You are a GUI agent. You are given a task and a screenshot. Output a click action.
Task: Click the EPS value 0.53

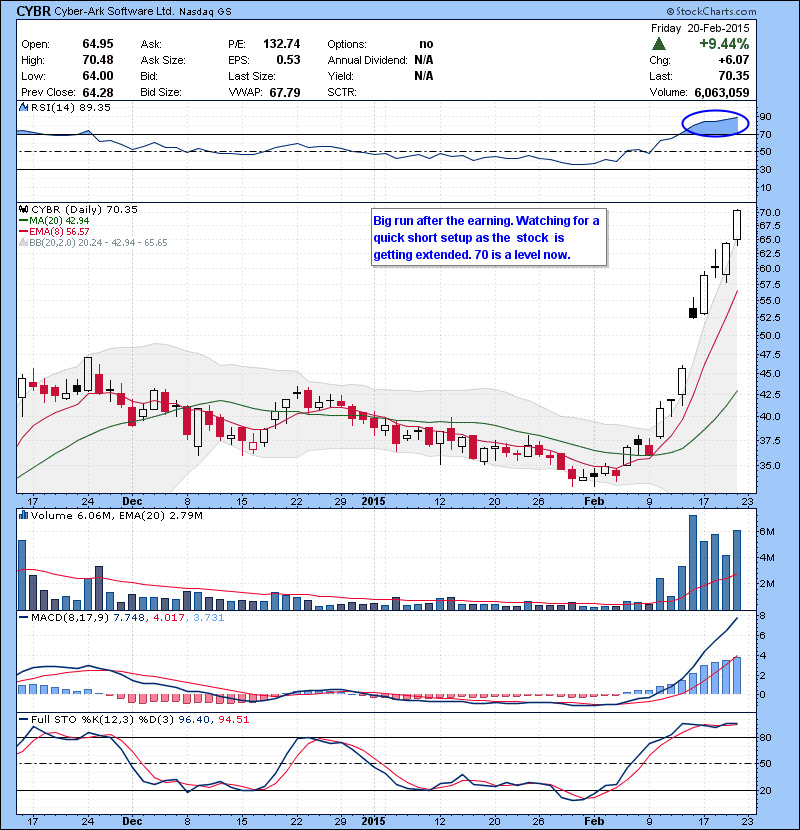click(x=289, y=60)
